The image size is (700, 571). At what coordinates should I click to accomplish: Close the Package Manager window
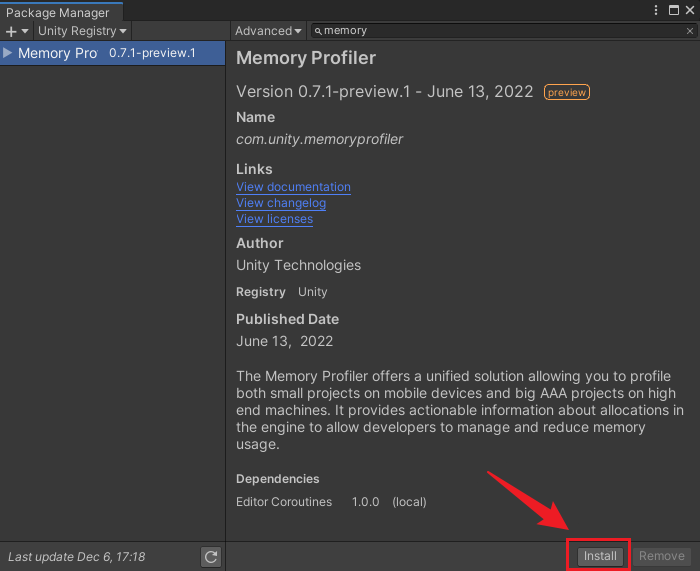point(689,10)
